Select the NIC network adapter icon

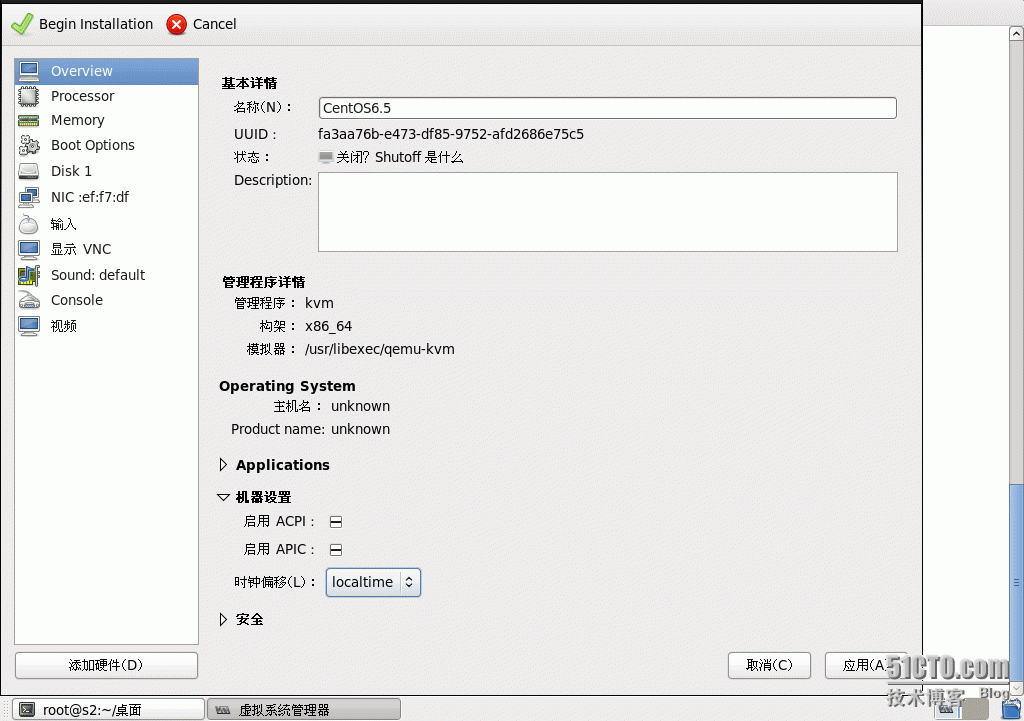click(29, 197)
